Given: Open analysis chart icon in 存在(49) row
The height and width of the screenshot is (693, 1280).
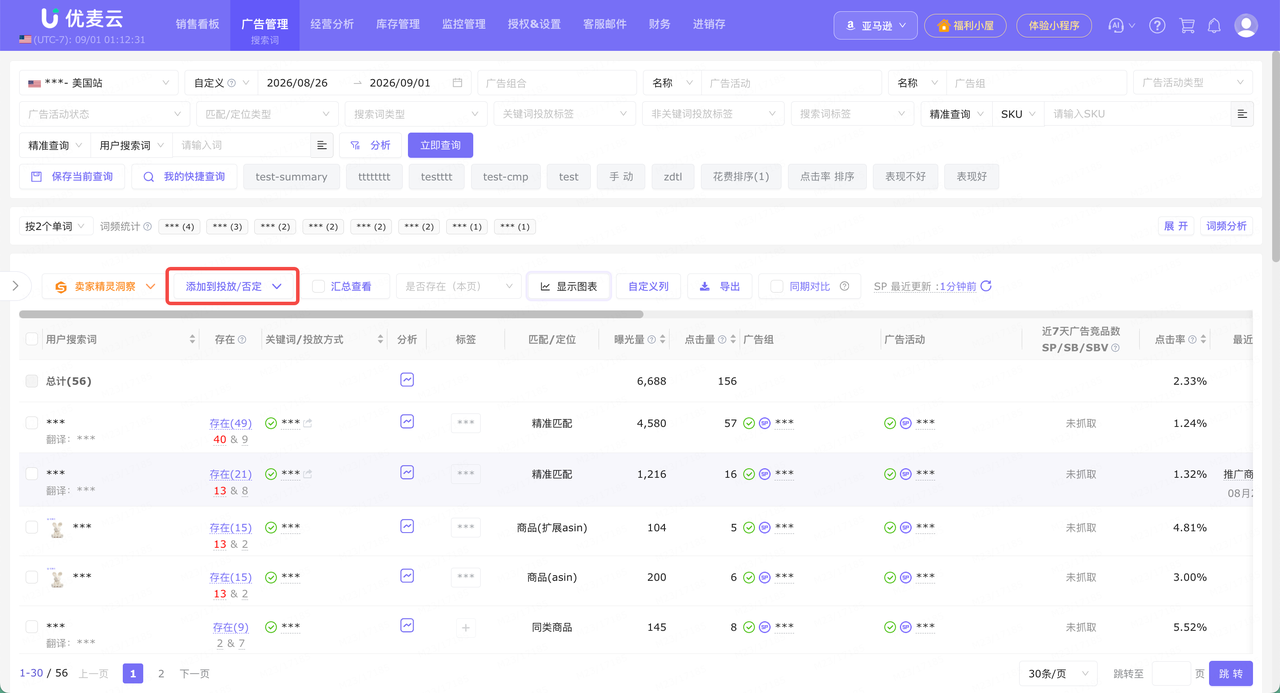Looking at the screenshot, I should click(407, 422).
